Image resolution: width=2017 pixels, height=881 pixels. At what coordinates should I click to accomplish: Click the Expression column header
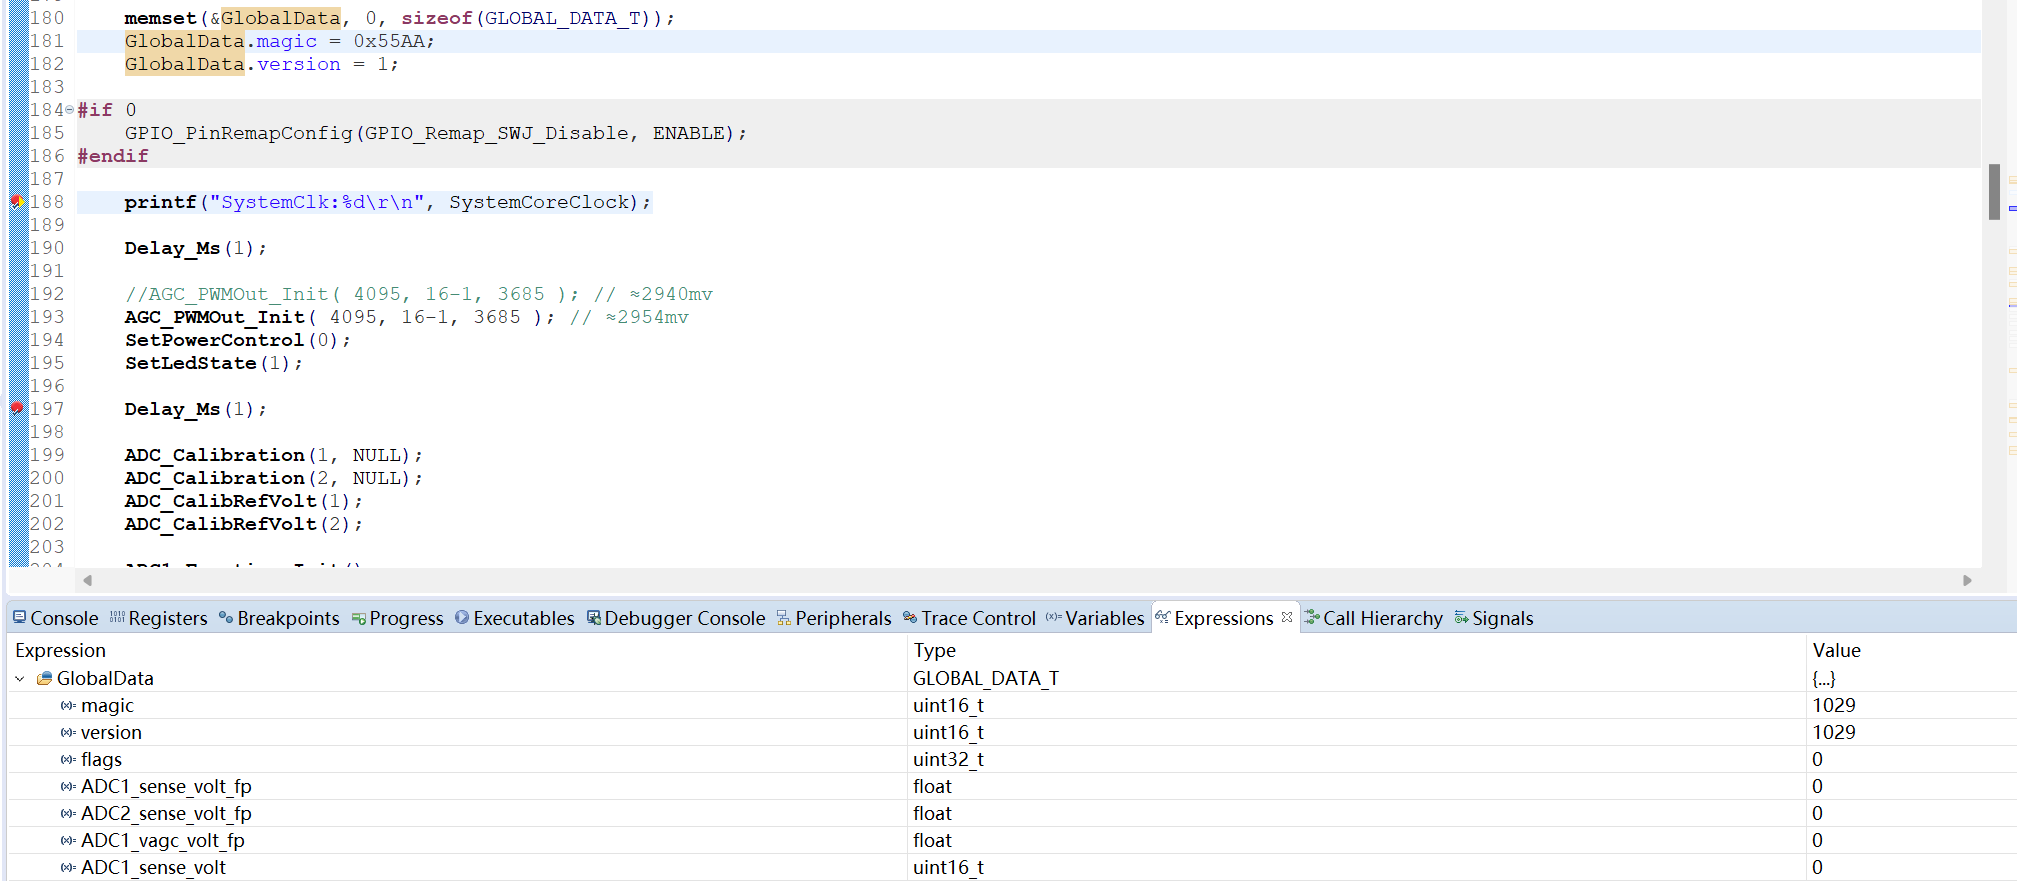coord(60,650)
